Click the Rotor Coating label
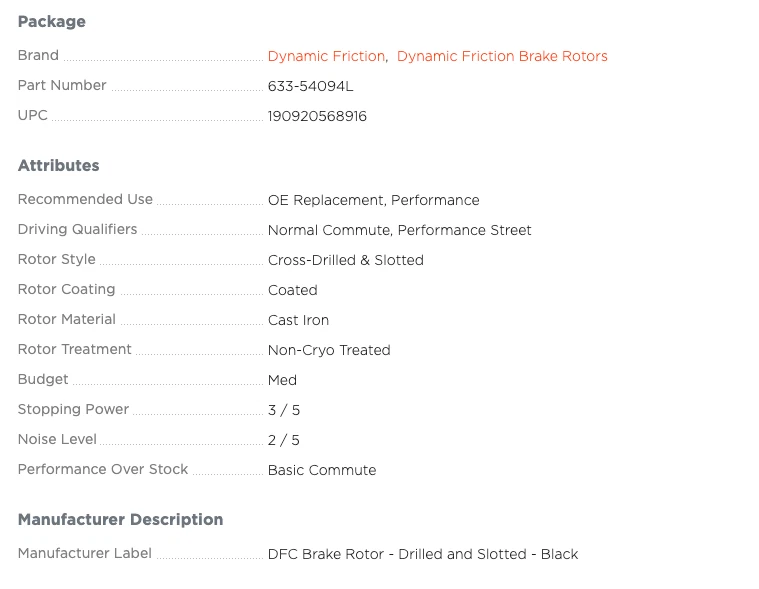The height and width of the screenshot is (589, 759). point(67,290)
